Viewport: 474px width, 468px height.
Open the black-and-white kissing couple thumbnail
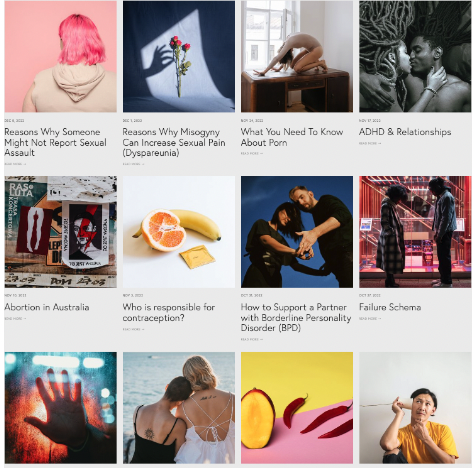(415, 56)
